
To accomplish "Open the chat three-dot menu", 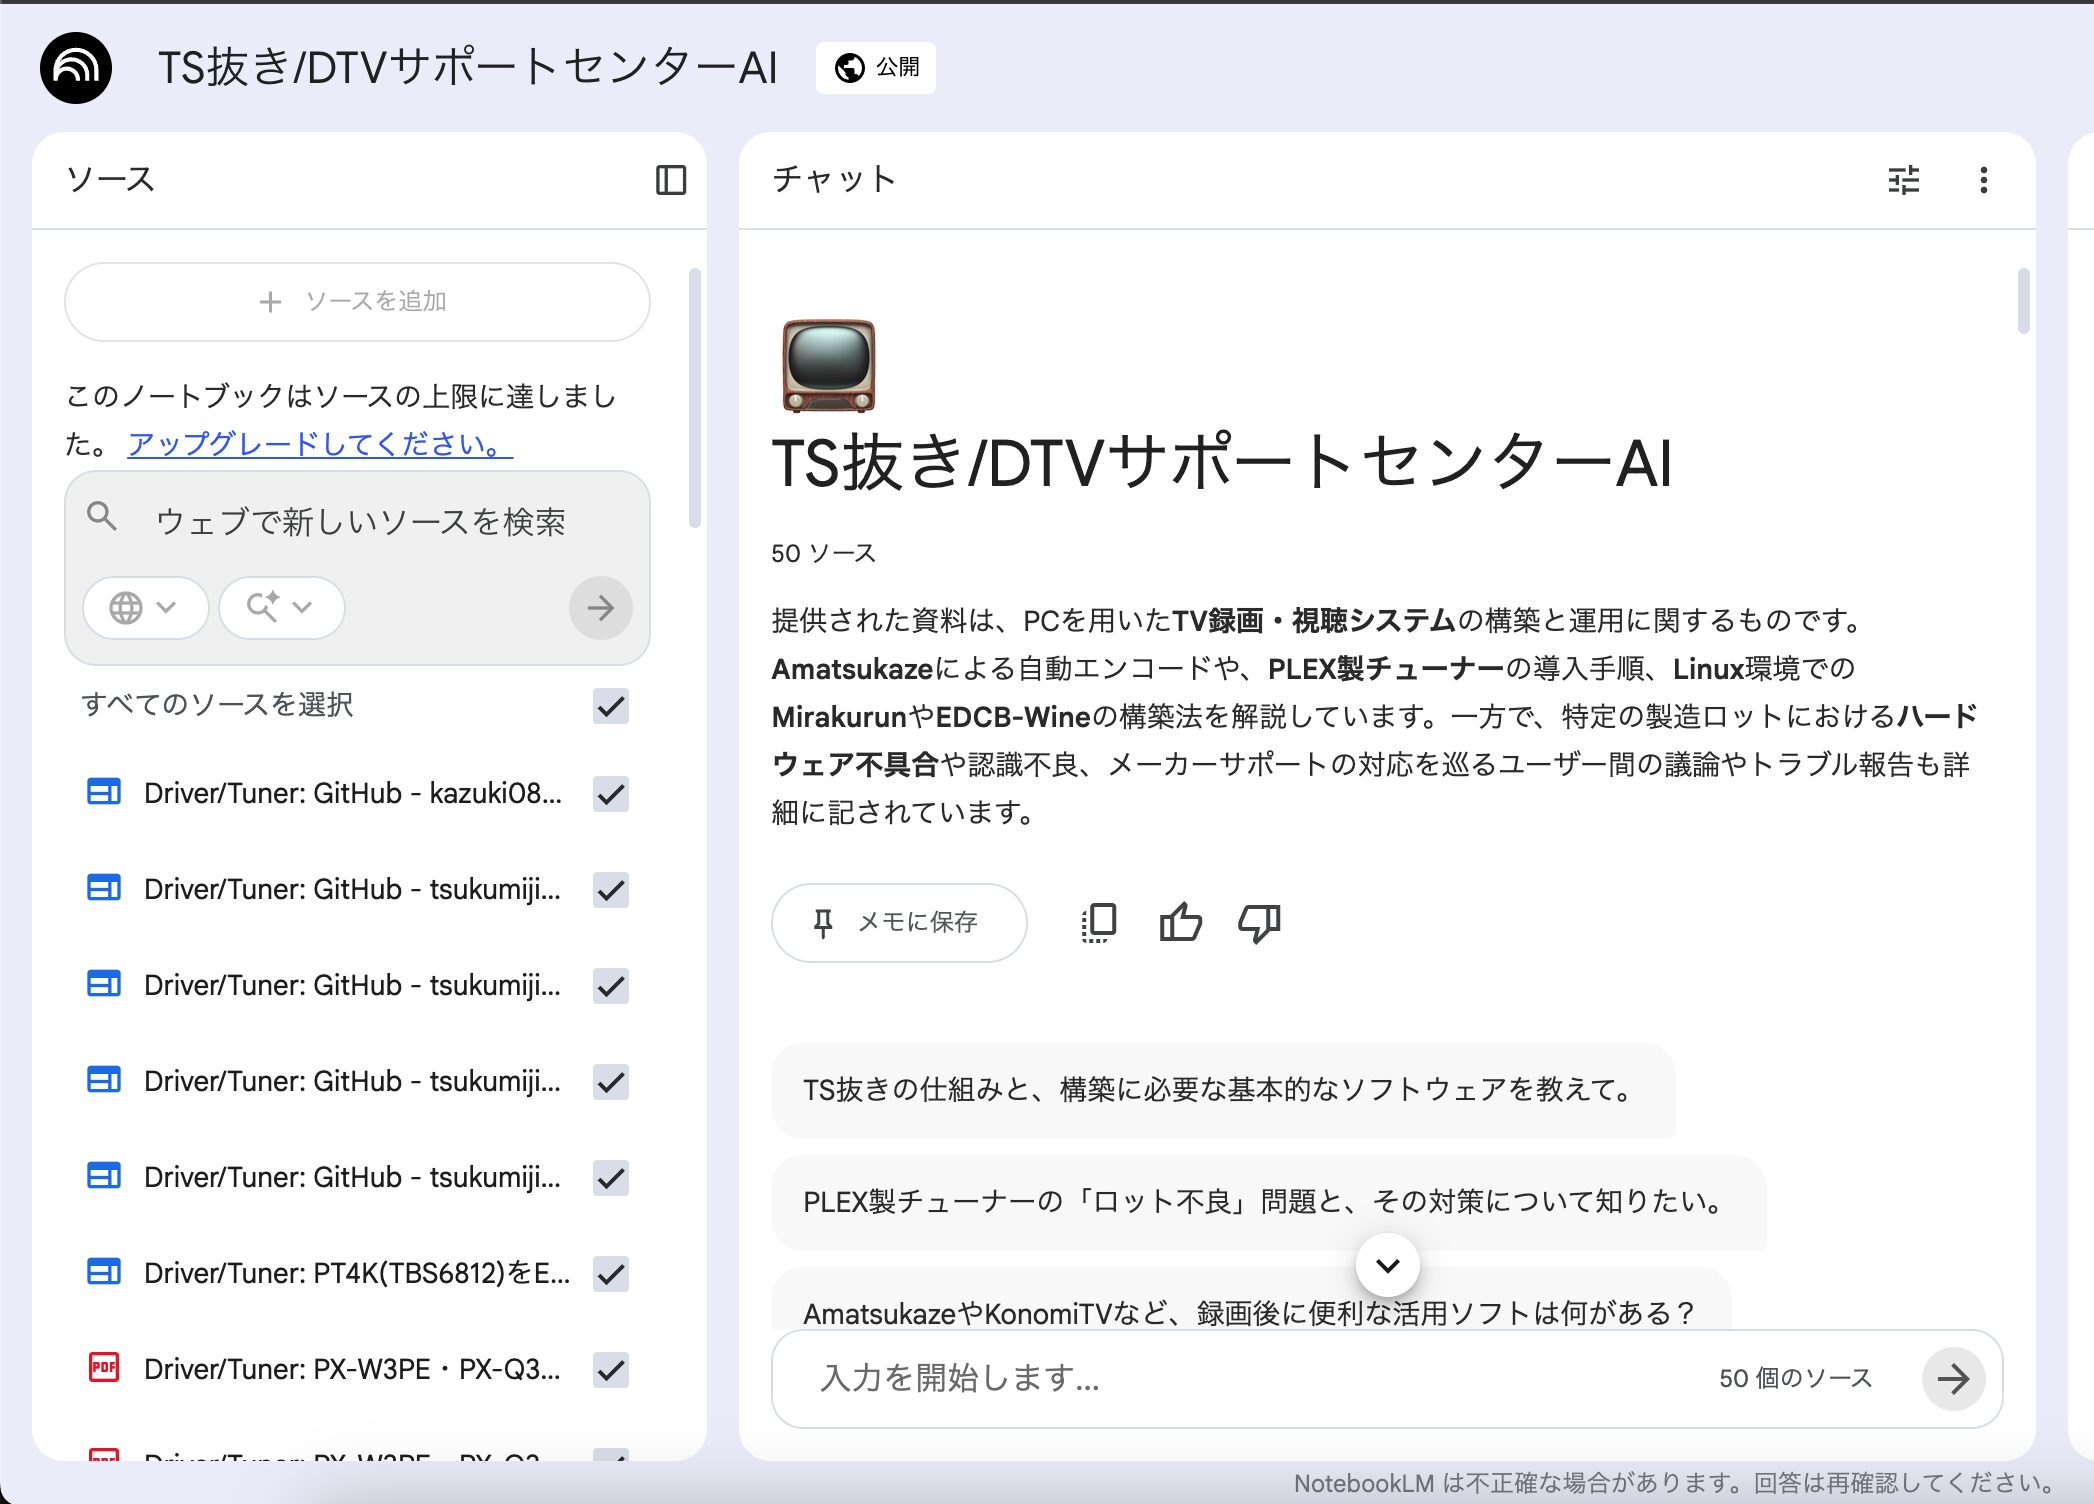I will click(x=1983, y=180).
